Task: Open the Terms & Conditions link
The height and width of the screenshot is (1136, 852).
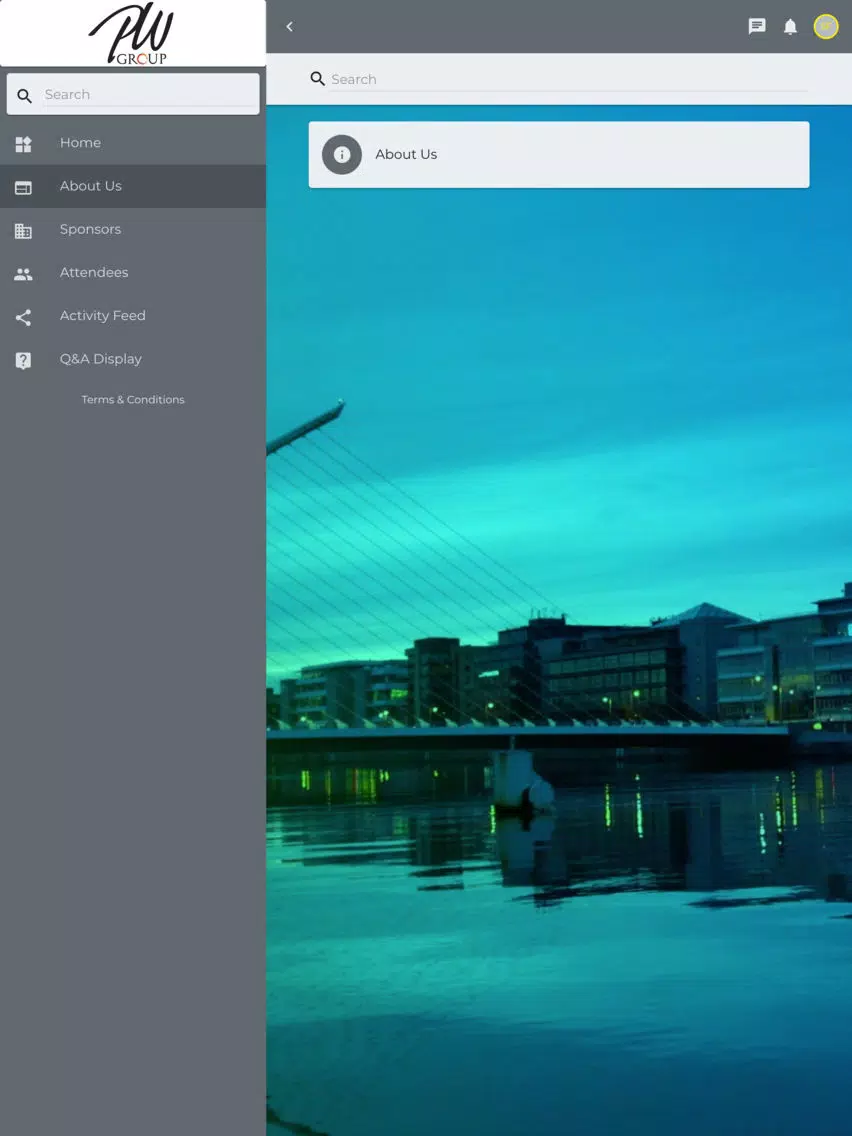Action: click(x=133, y=399)
